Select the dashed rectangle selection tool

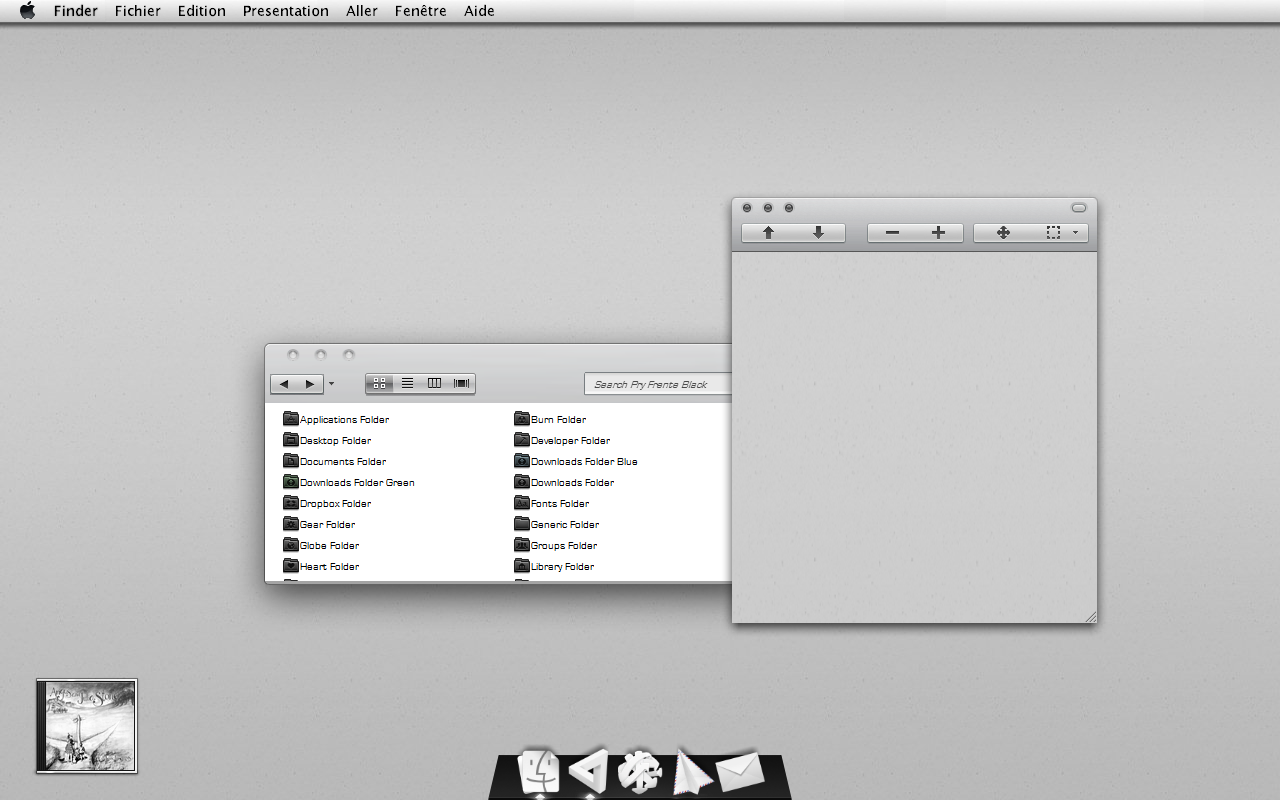pos(1053,233)
